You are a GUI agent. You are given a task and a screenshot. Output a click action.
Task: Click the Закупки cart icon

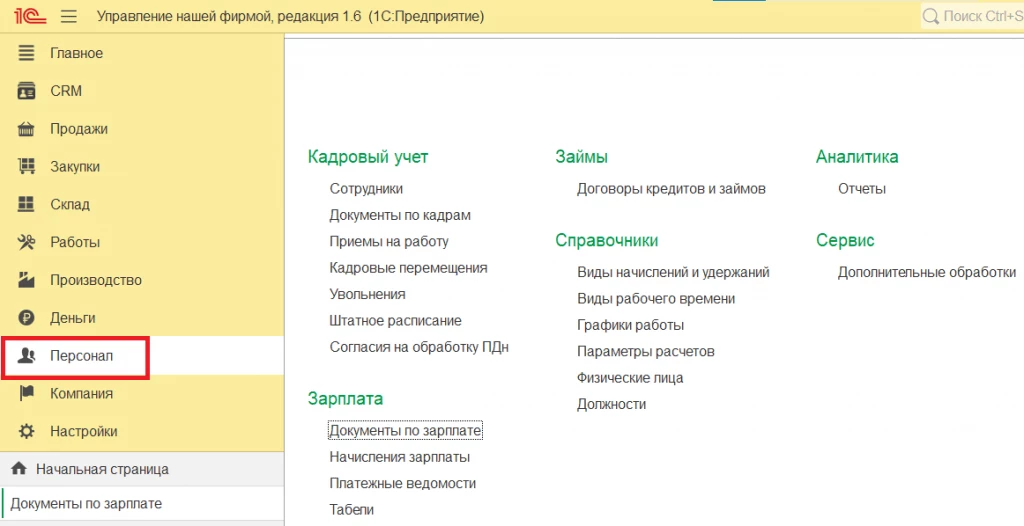click(x=26, y=167)
